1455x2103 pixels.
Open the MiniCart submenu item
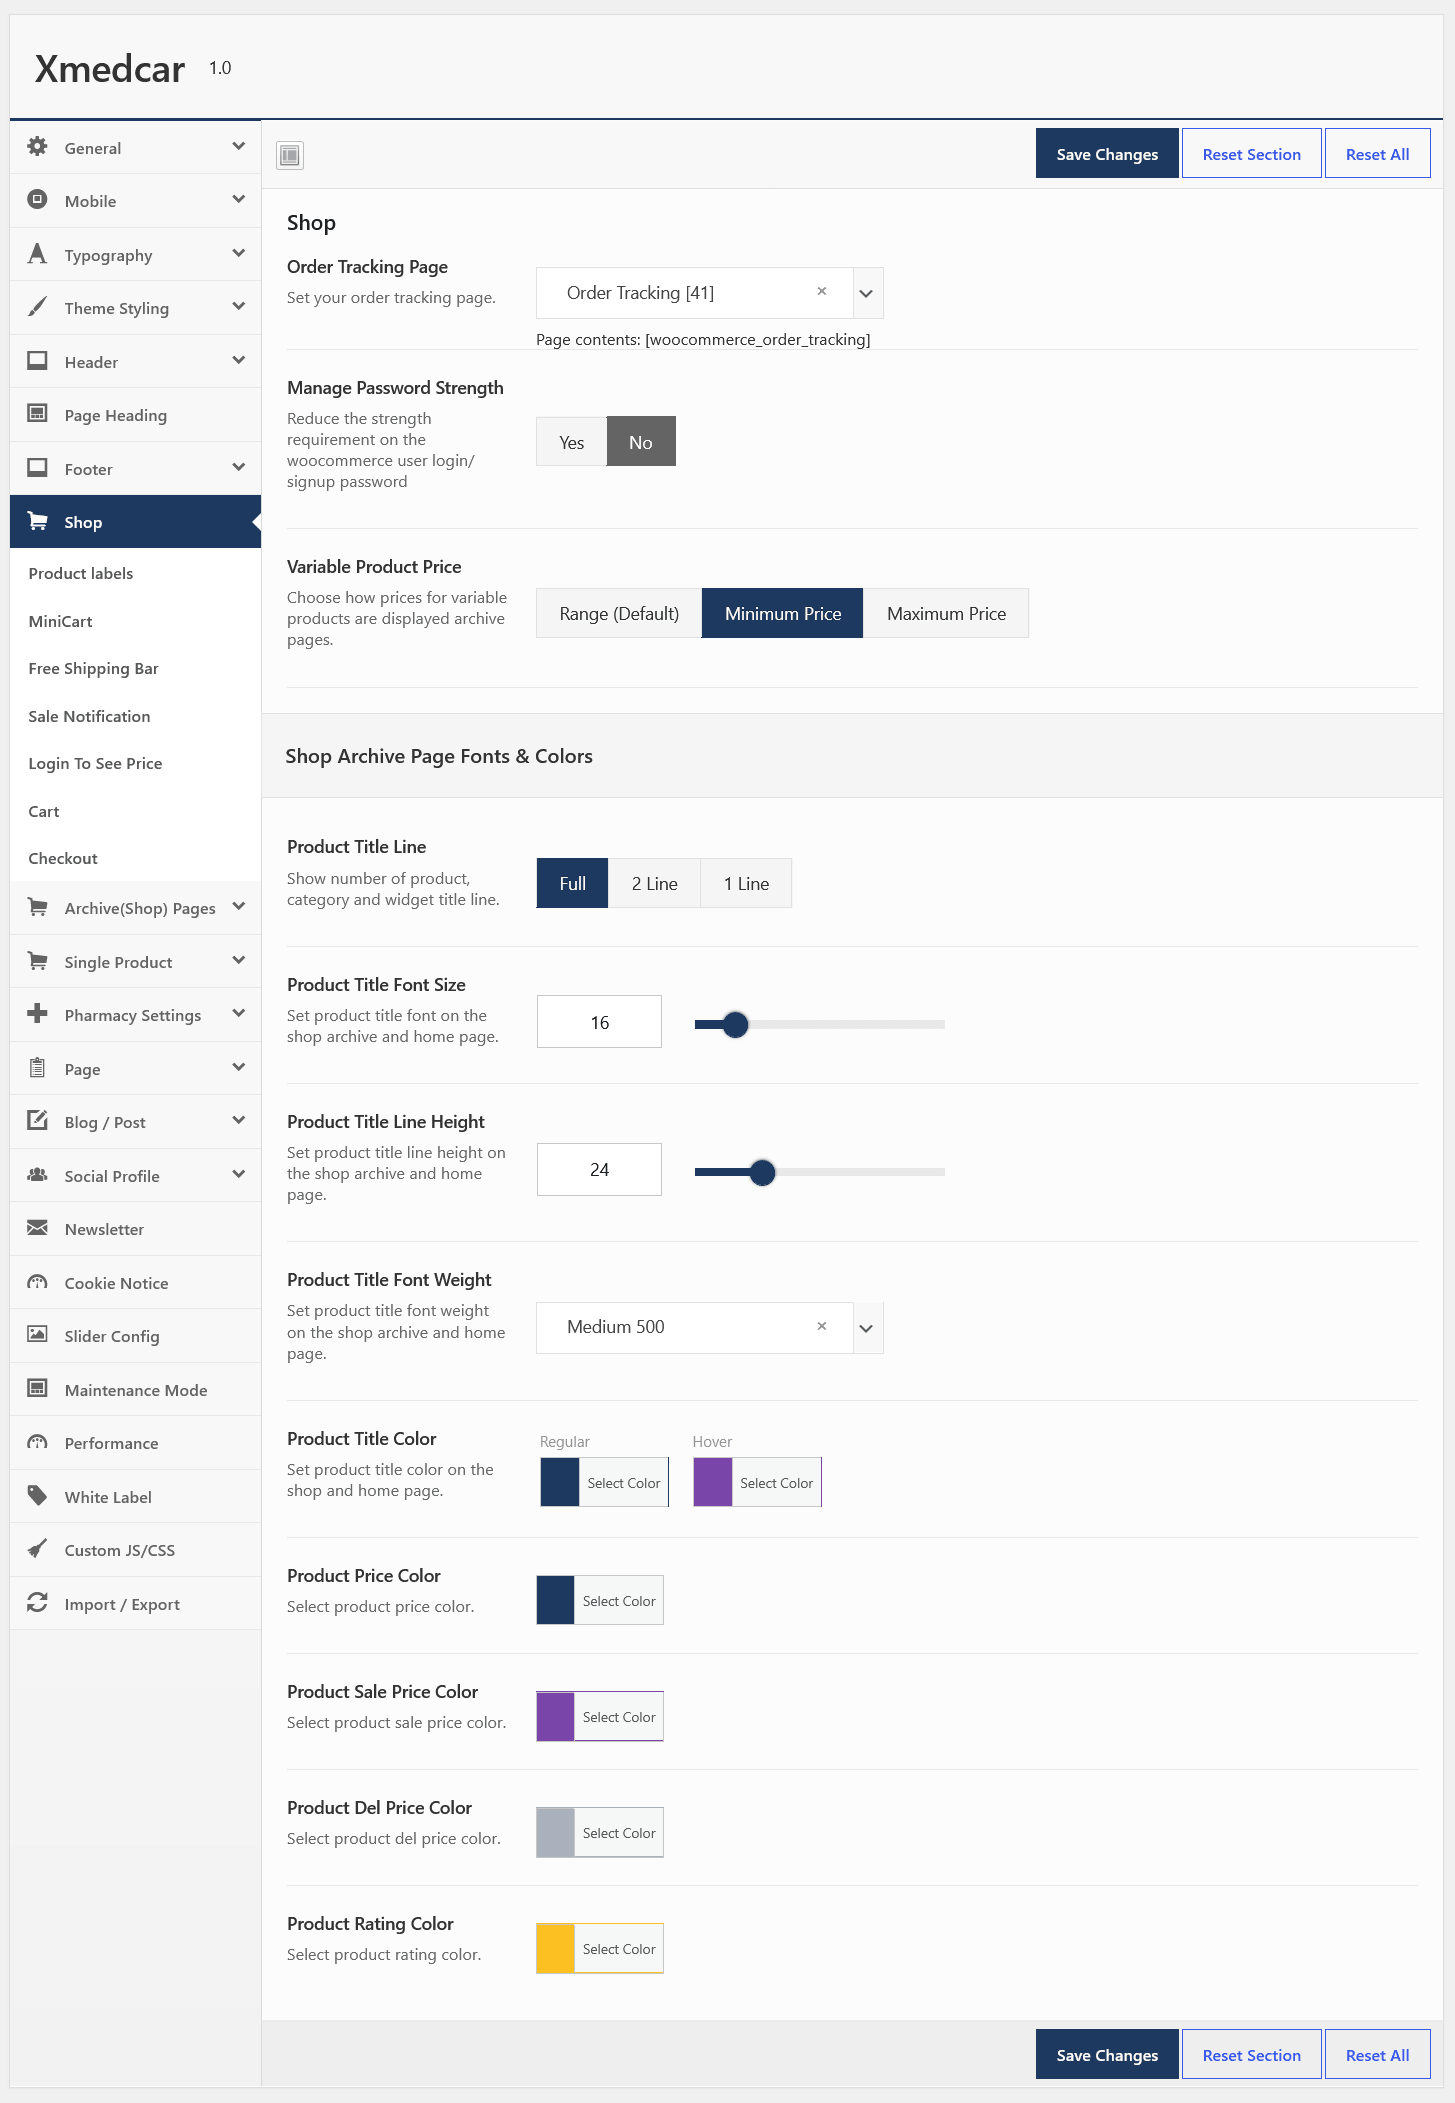(x=61, y=621)
